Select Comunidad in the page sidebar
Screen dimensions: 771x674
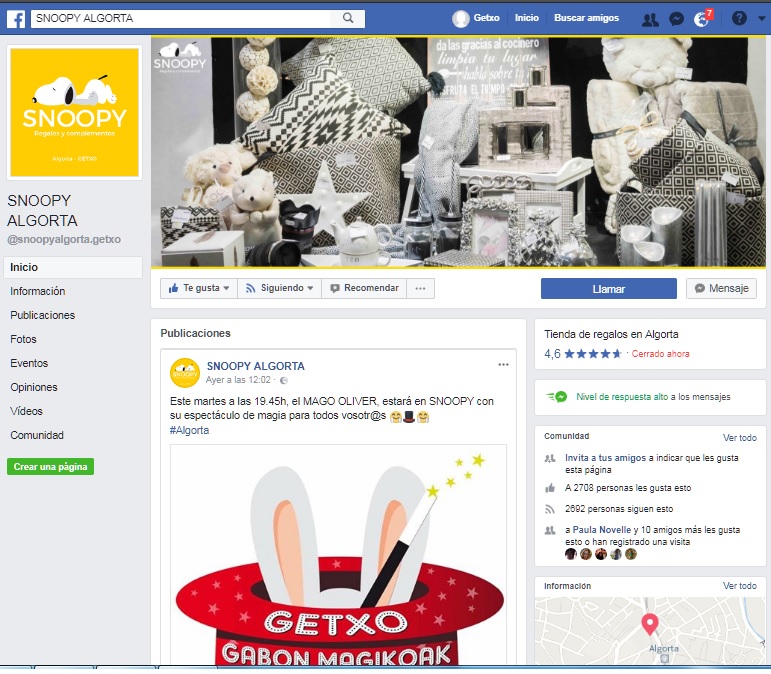37,435
